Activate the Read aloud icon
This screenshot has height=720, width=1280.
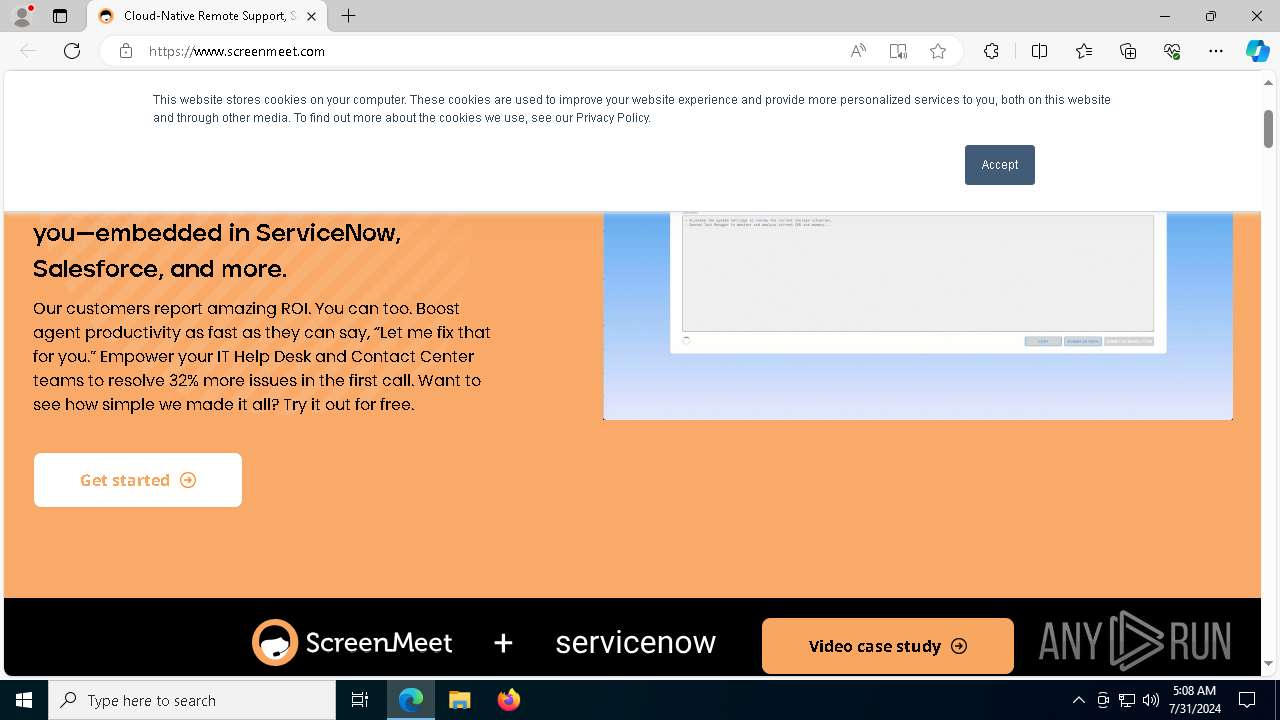pos(858,51)
